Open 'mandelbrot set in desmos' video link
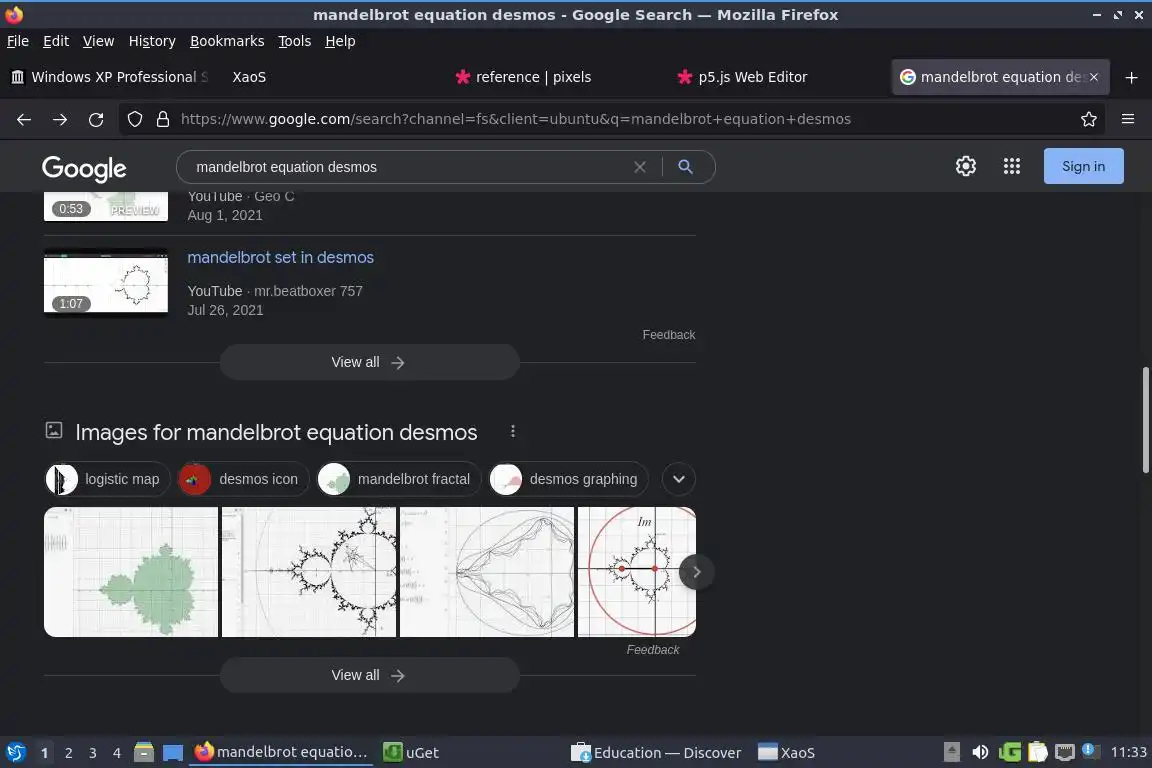1152x768 pixels. coord(280,257)
